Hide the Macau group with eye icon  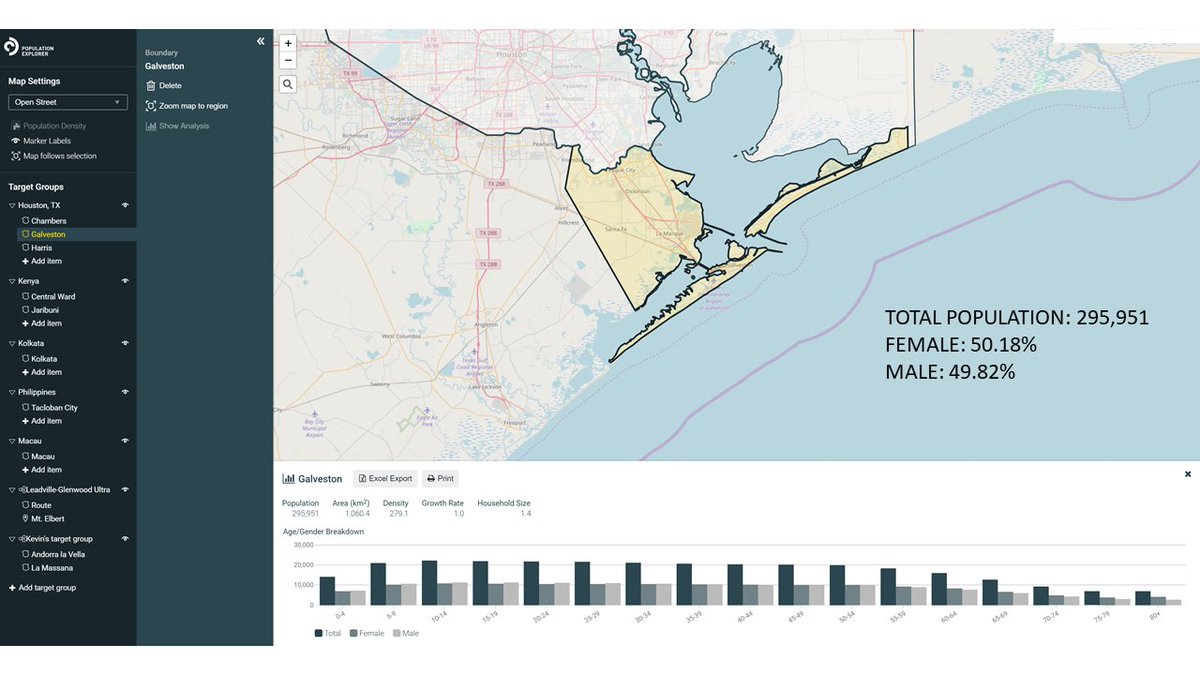(126, 440)
